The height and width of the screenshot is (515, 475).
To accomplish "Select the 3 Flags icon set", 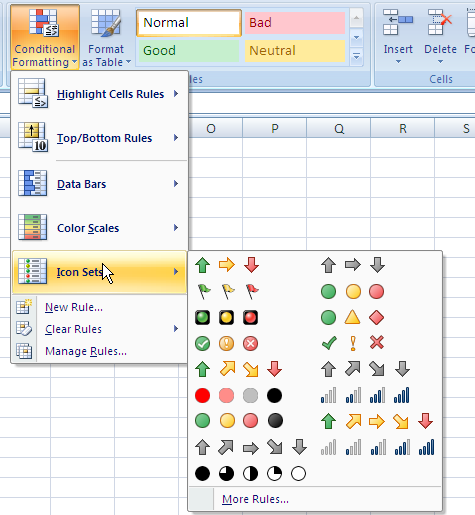I will (x=227, y=291).
